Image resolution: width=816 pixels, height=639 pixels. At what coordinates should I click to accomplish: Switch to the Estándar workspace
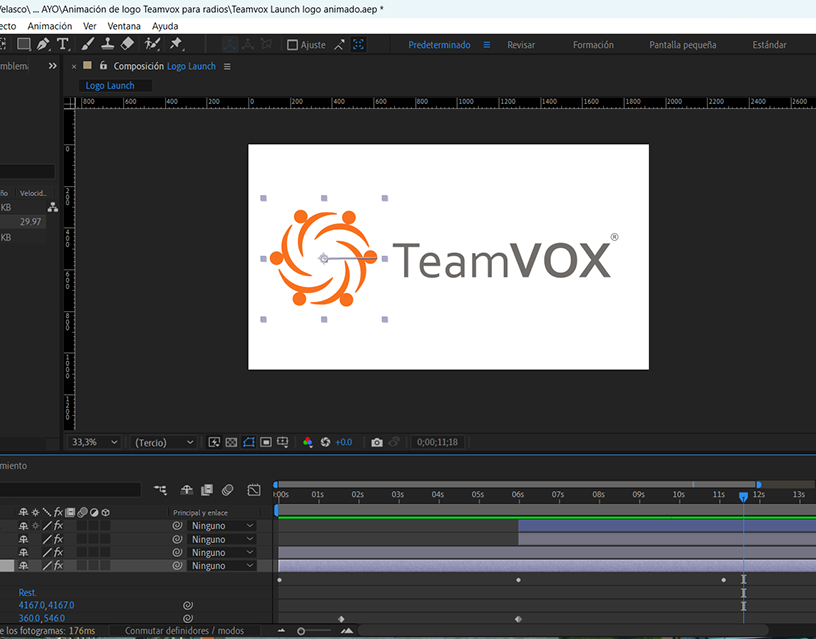769,45
